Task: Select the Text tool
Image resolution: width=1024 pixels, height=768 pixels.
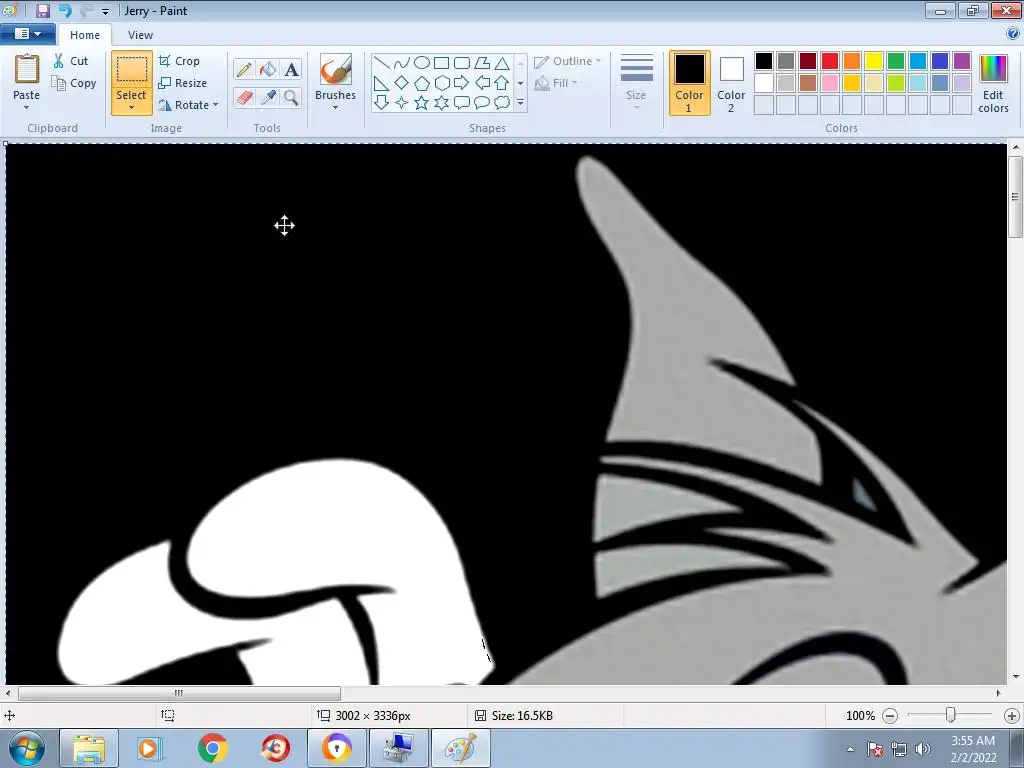Action: point(291,69)
